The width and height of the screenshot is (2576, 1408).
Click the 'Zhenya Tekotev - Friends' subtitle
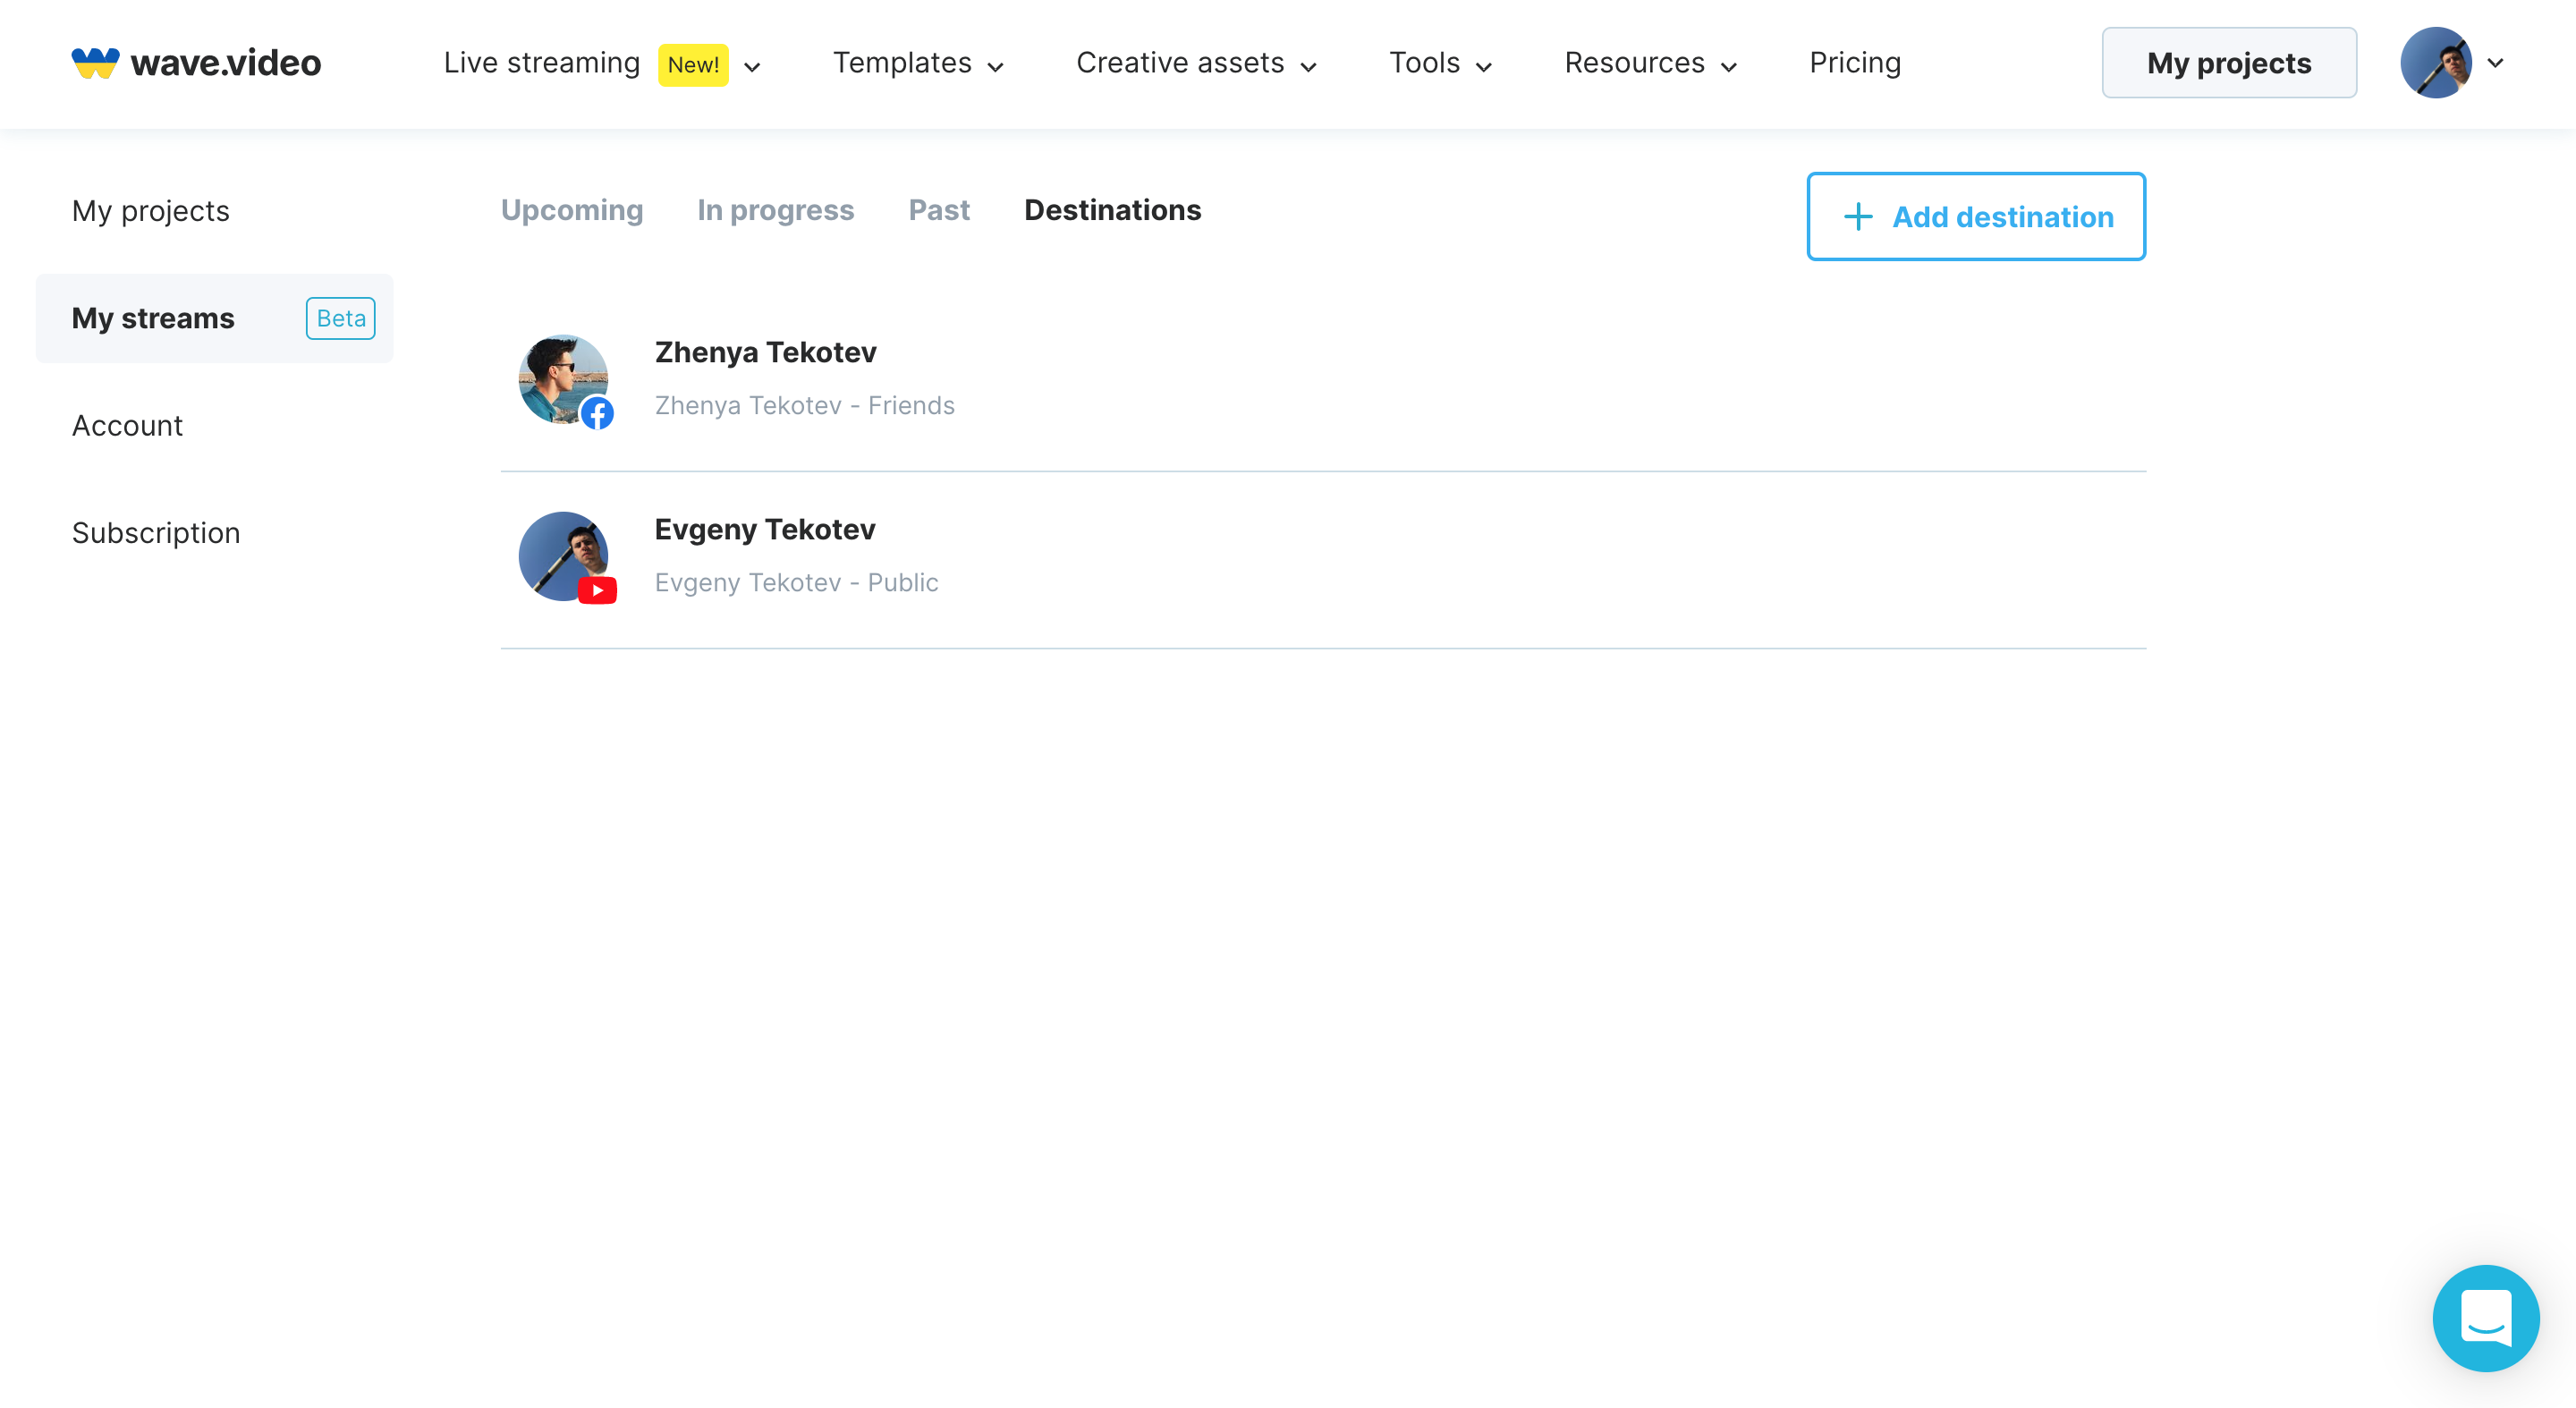click(x=804, y=405)
